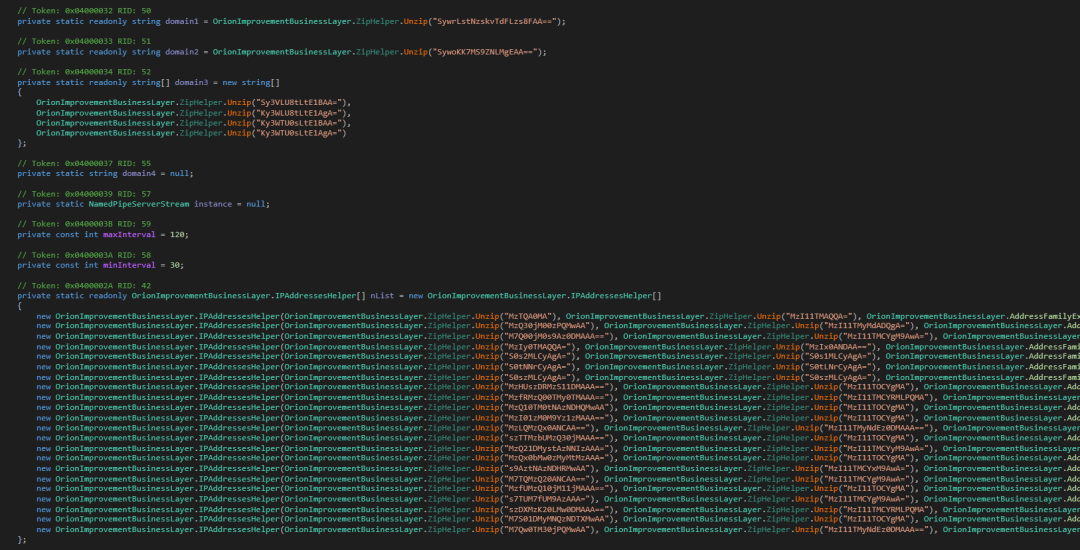Click the comment 'Token: 0x04000039 RID: 57'
This screenshot has width=1080, height=550.
click(84, 194)
